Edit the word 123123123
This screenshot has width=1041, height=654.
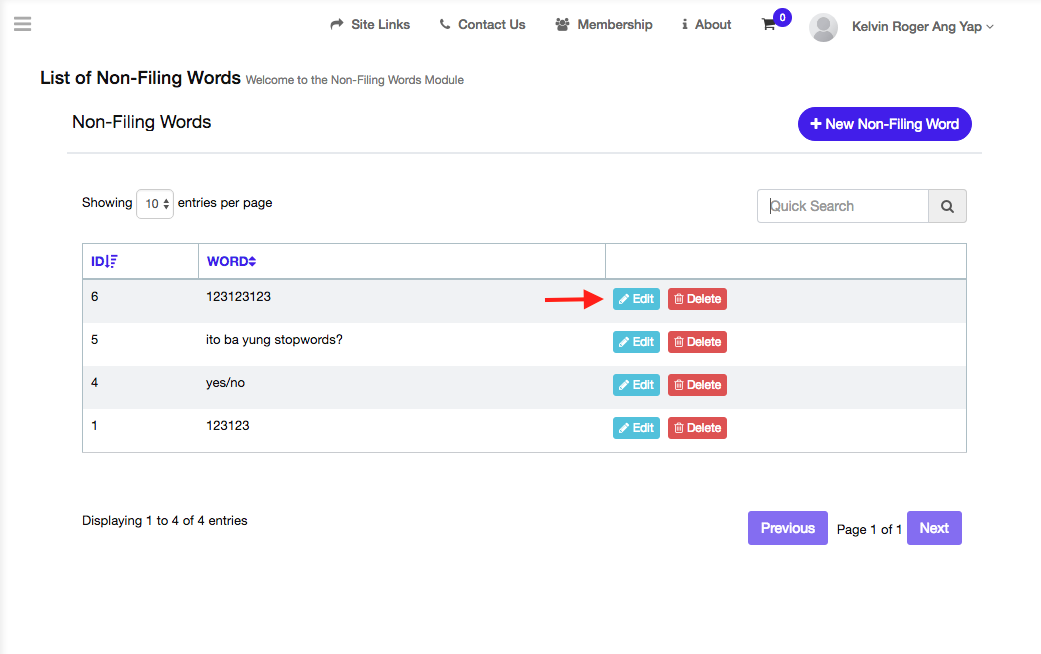(636, 299)
